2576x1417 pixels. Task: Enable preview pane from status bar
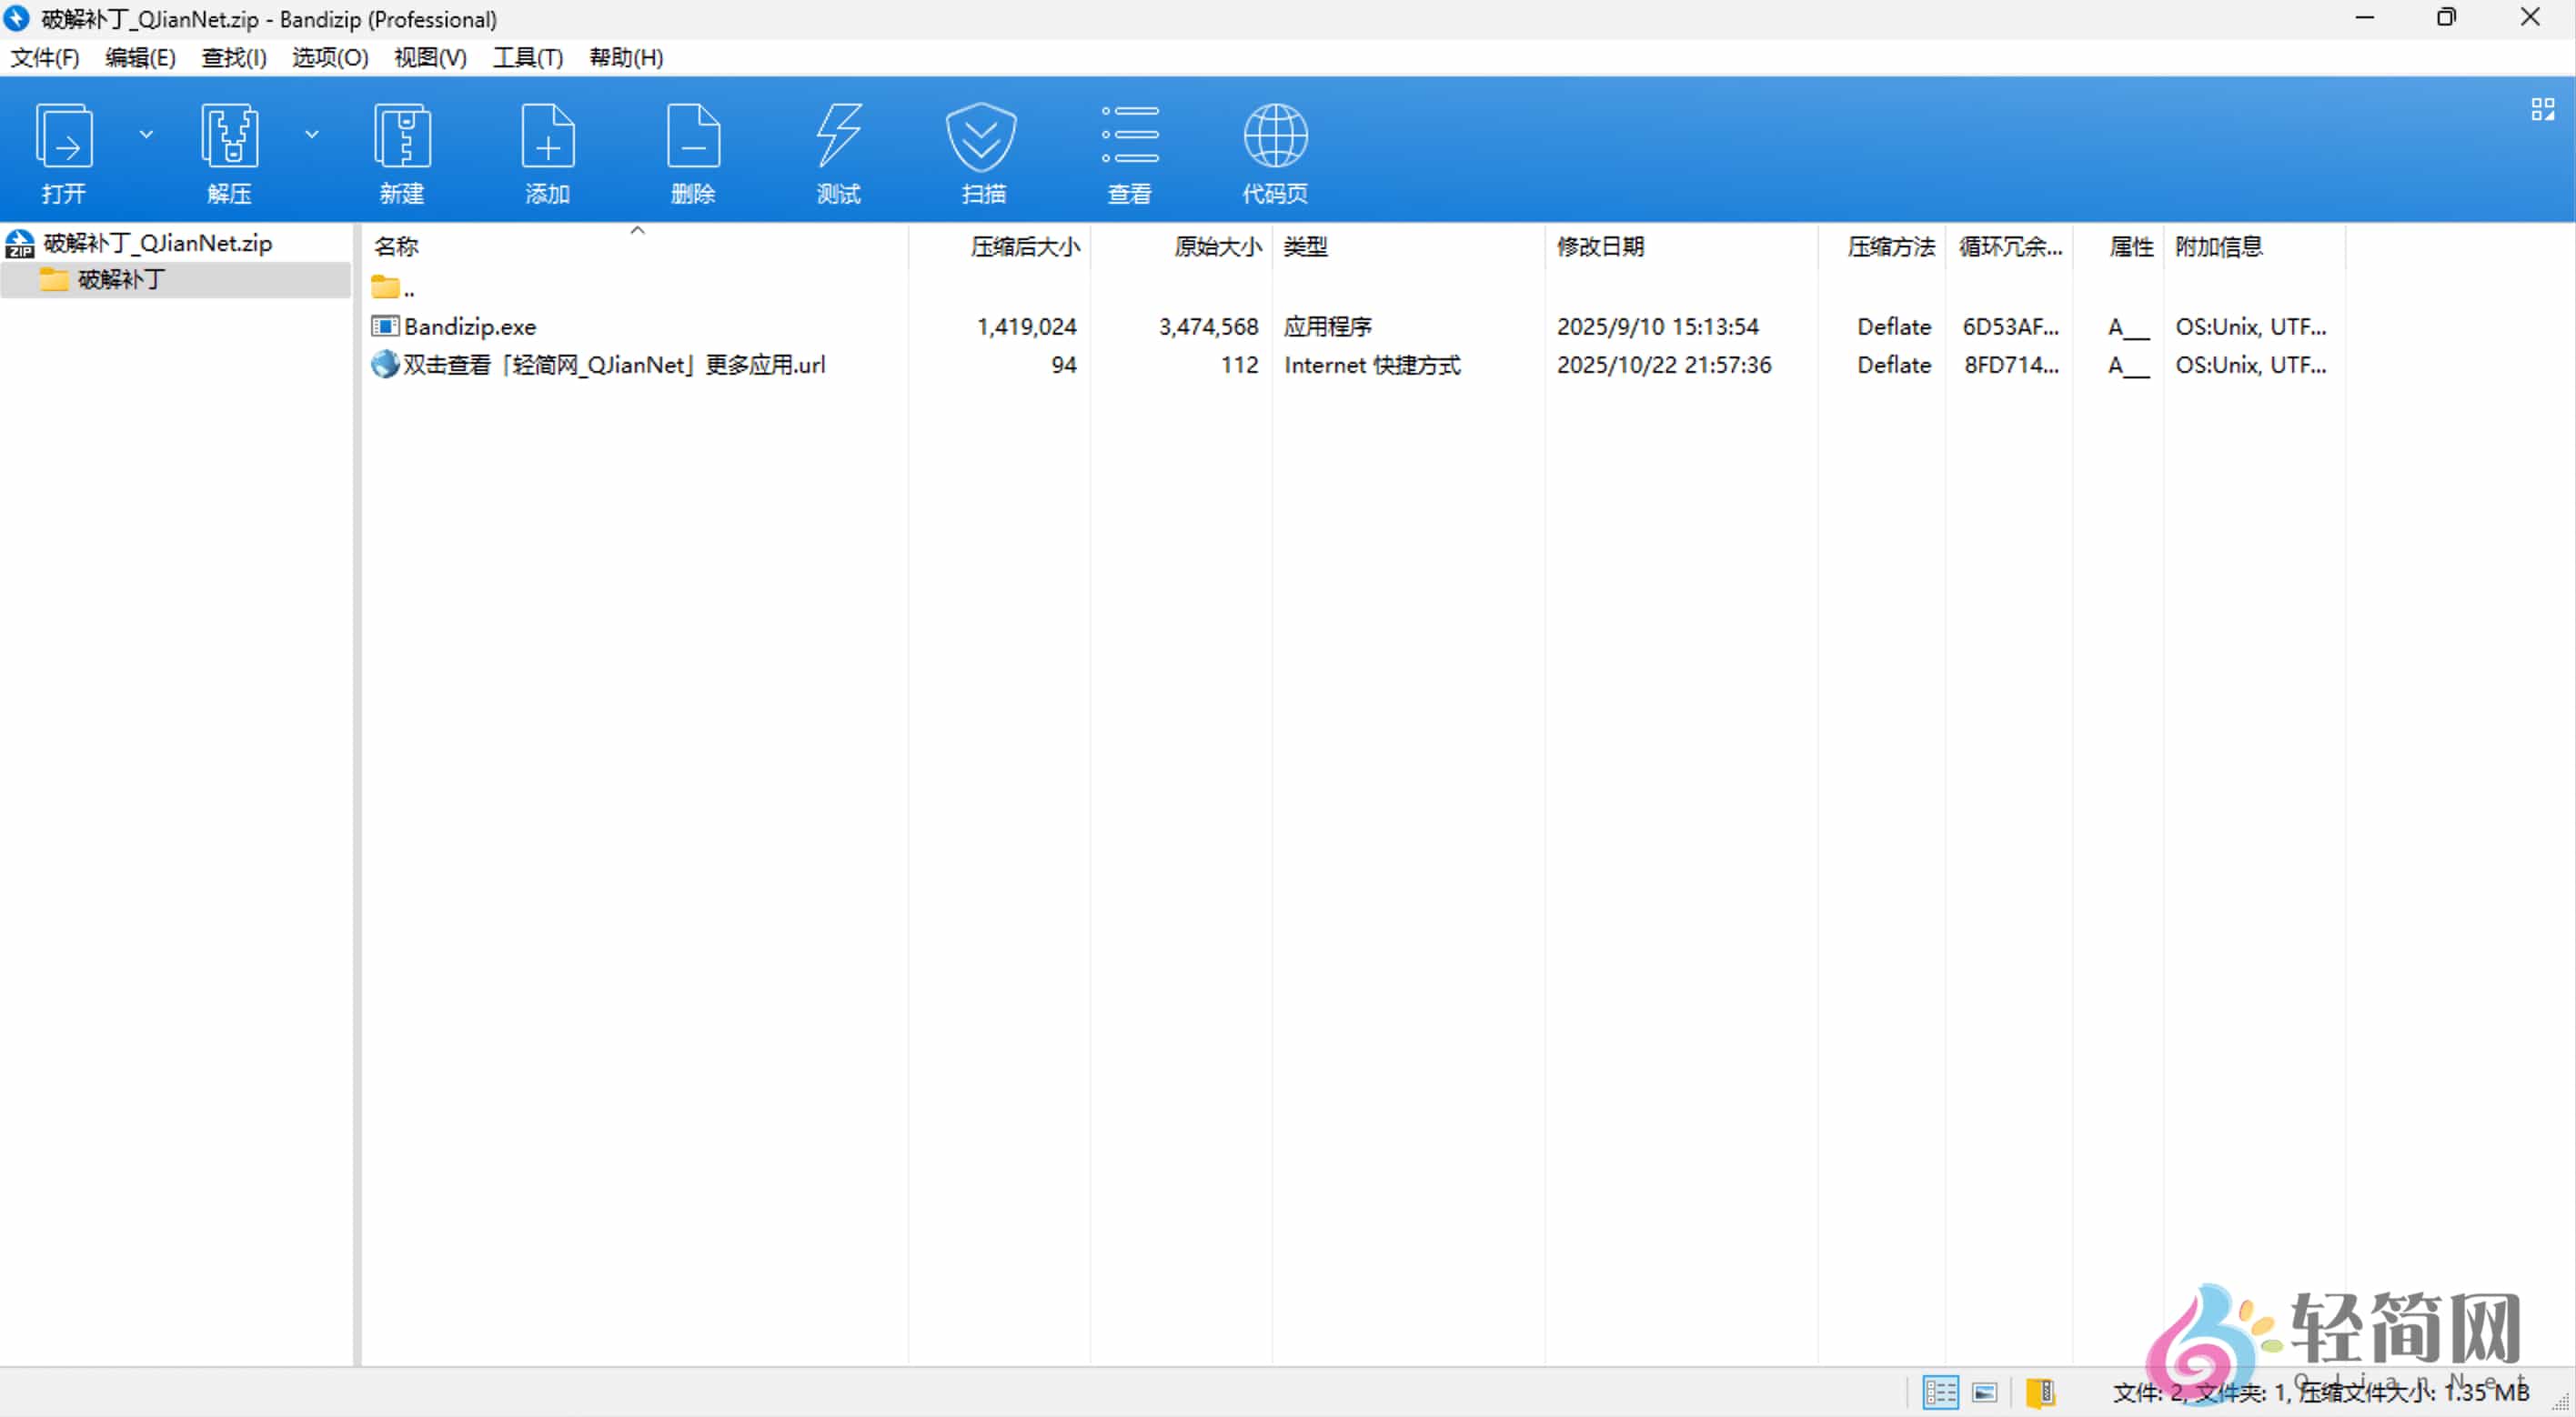click(1985, 1392)
